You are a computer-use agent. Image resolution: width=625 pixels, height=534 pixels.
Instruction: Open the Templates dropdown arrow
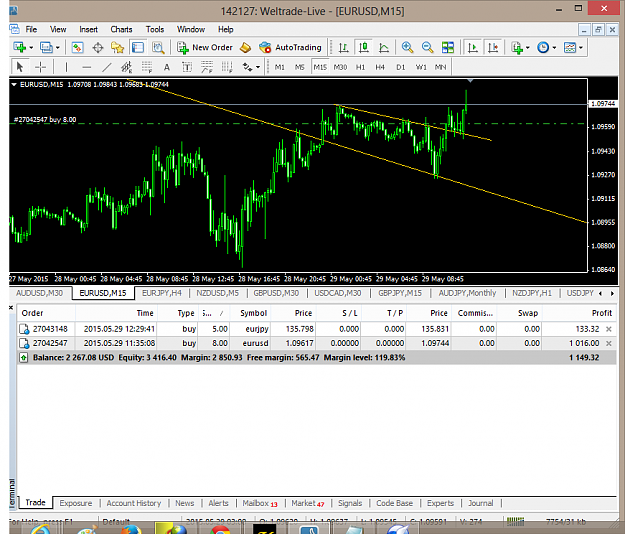[581, 48]
